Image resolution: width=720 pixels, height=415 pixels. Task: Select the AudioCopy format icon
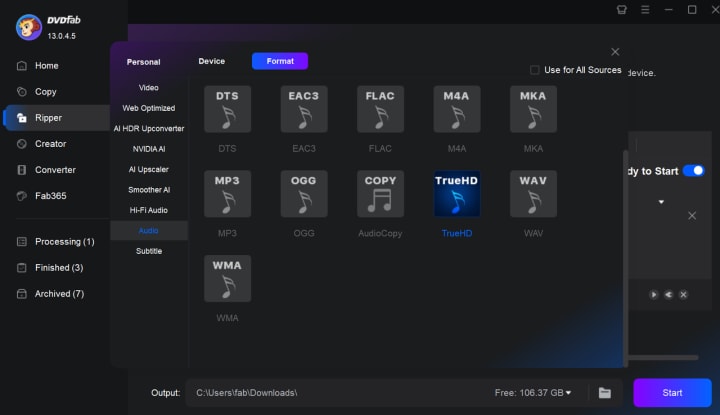(x=380, y=194)
